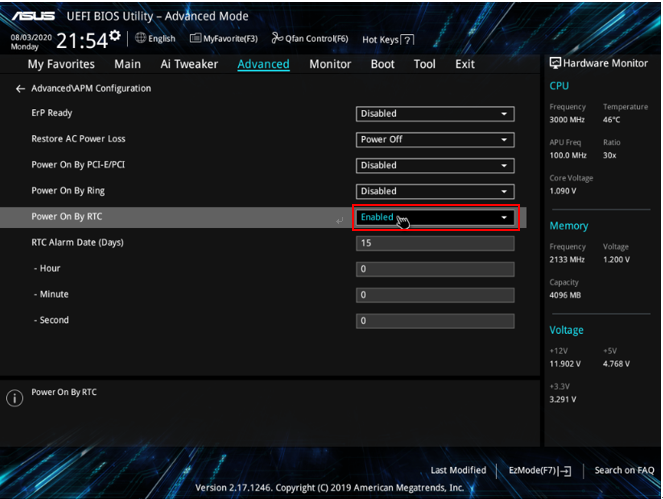
Task: Click the info icon in help area
Action: 15,398
